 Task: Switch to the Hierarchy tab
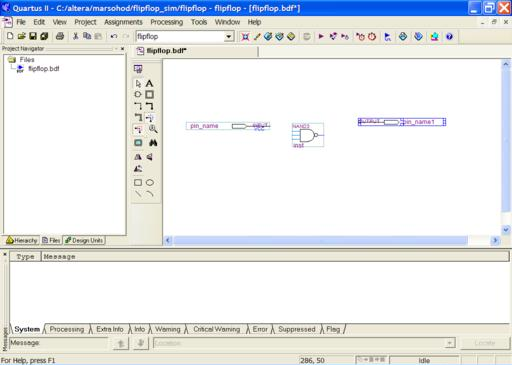(22, 240)
